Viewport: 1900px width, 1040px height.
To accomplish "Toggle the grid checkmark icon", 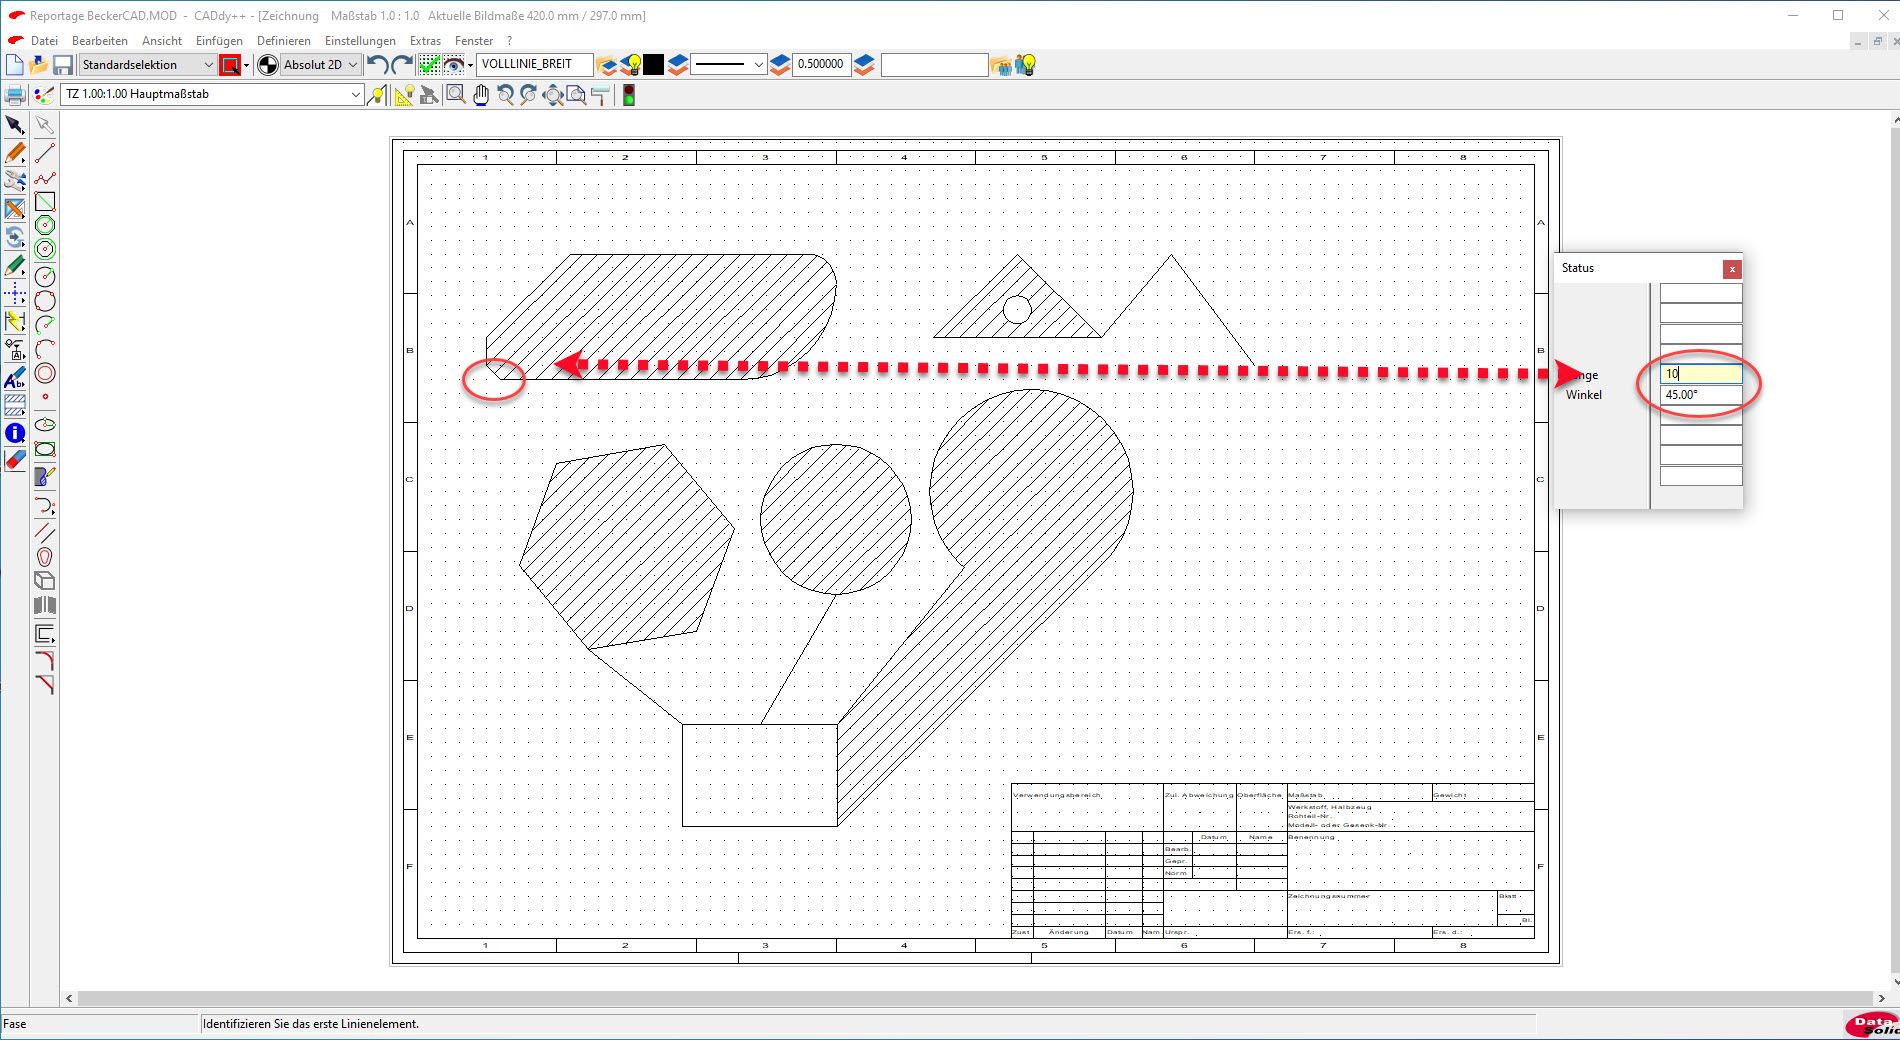I will click(x=429, y=65).
